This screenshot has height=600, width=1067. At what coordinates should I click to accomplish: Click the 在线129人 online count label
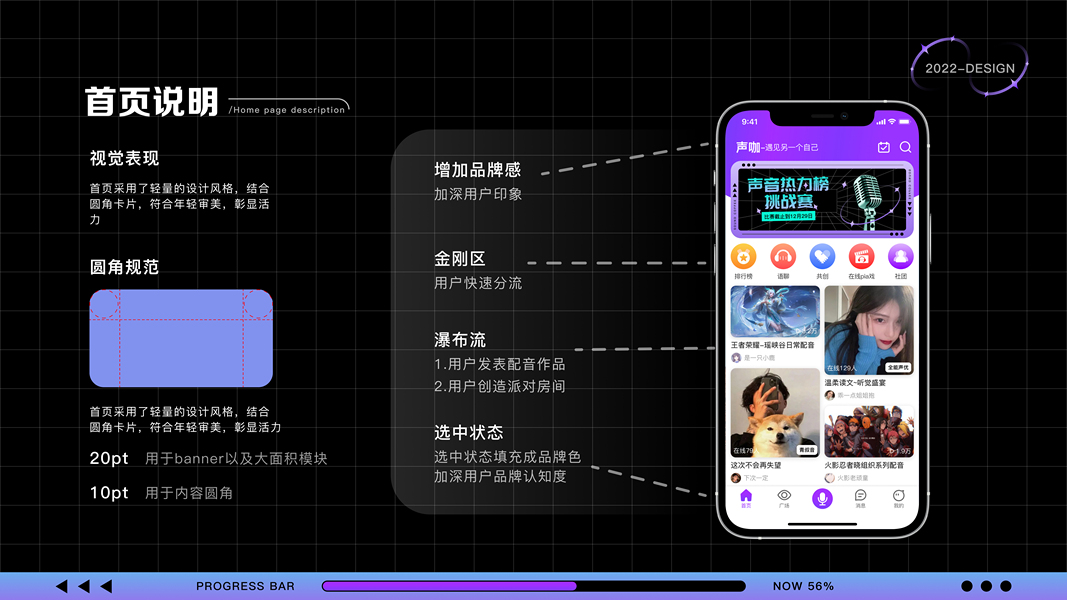[842, 368]
